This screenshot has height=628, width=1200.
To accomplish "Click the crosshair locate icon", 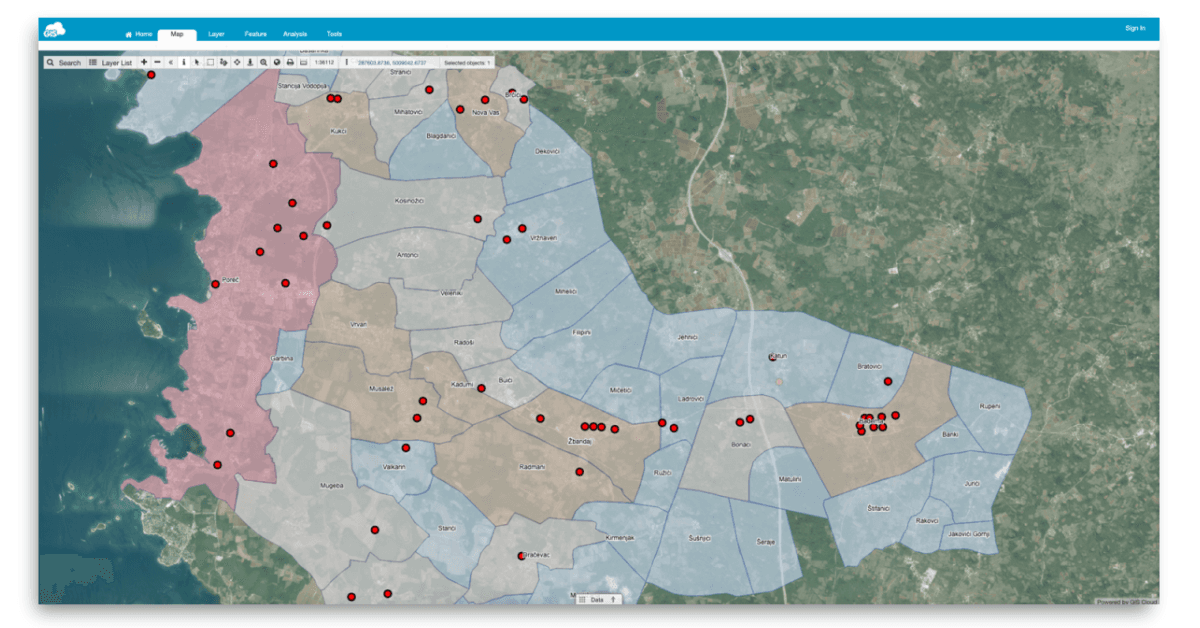I will [237, 62].
